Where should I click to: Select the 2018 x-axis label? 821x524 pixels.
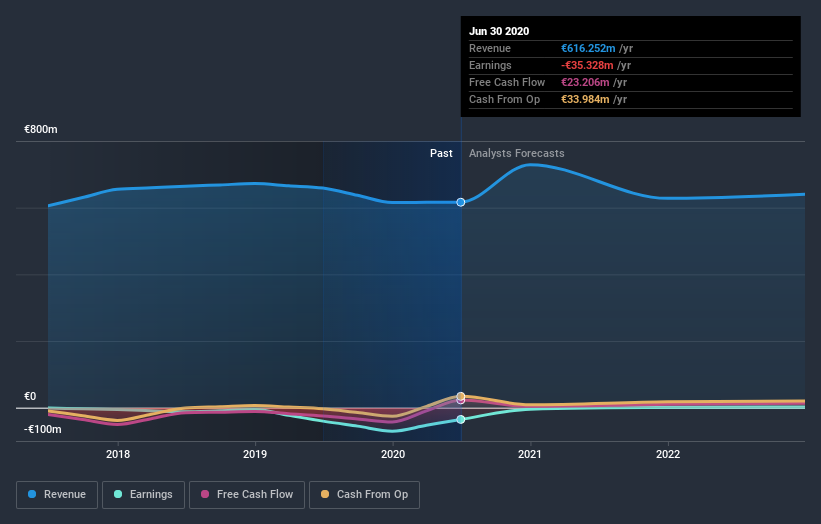118,454
